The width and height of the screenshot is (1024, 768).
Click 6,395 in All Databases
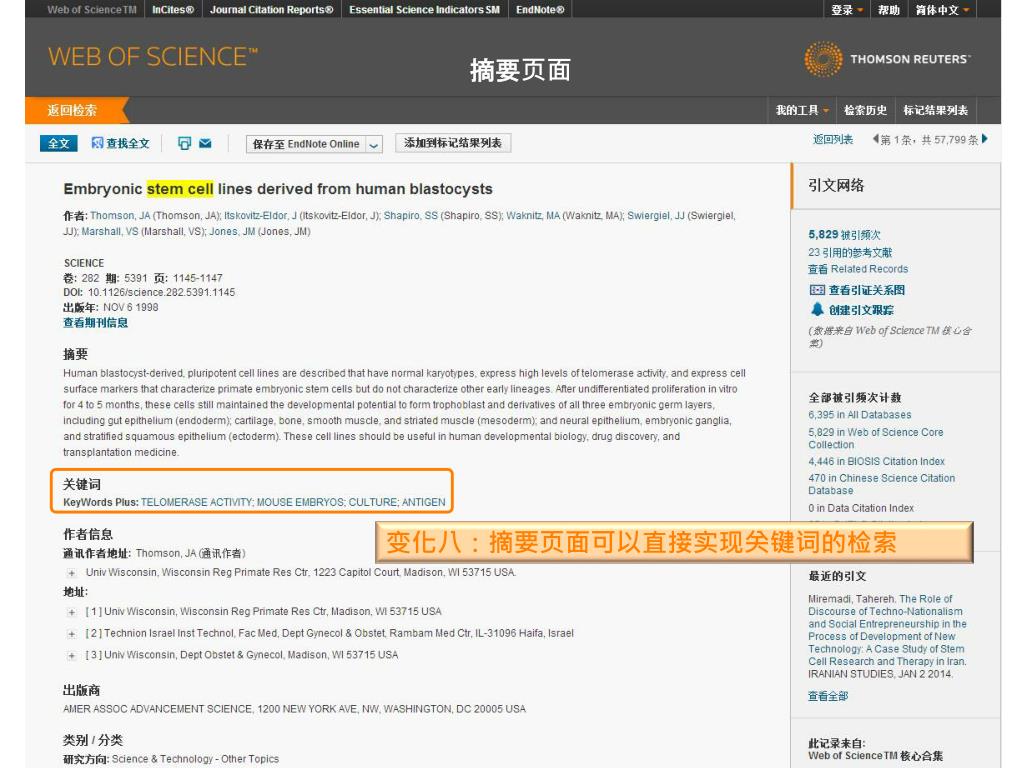tap(859, 415)
